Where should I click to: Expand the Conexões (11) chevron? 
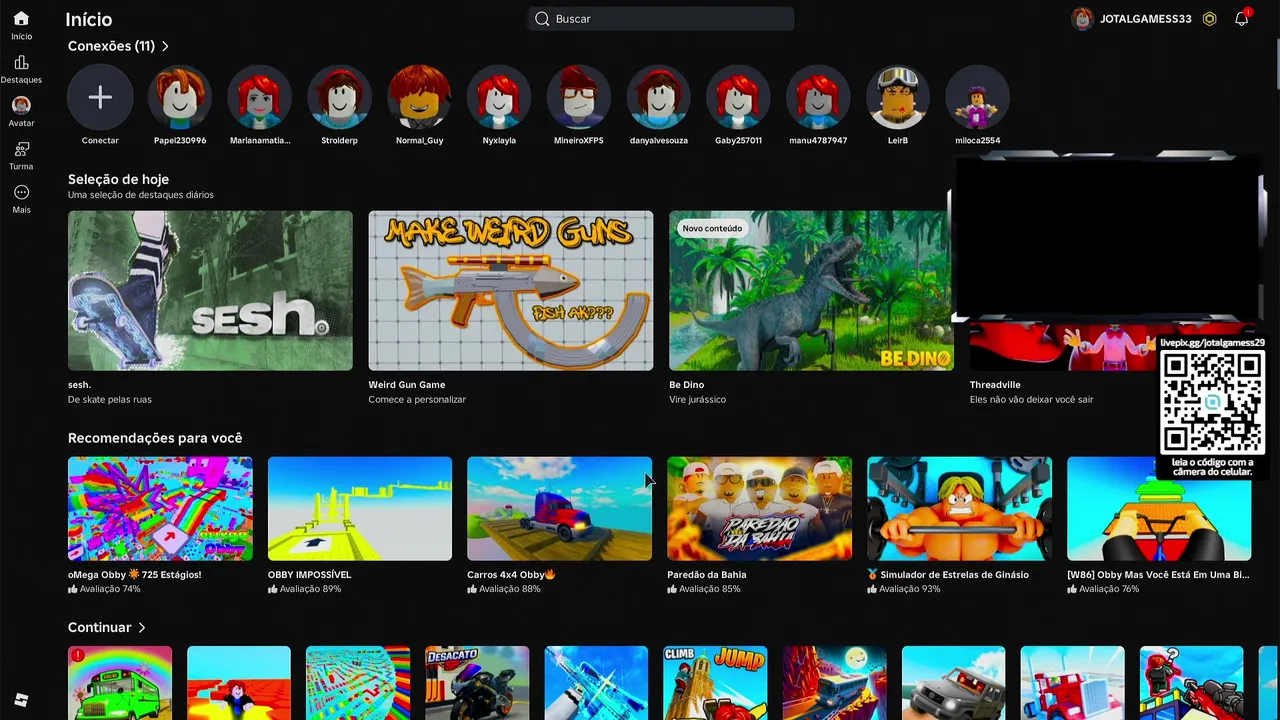pos(165,46)
